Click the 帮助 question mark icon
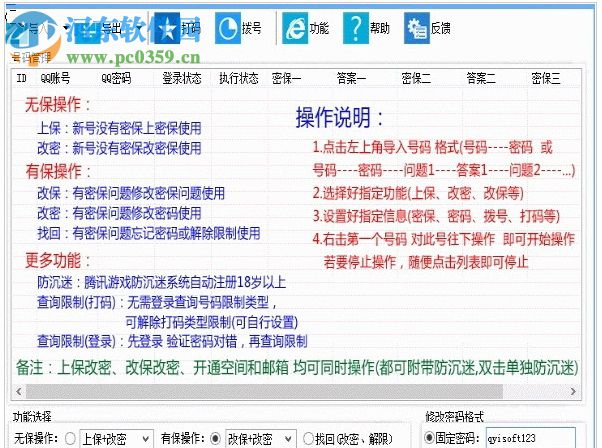The width and height of the screenshot is (602, 448). point(356,28)
